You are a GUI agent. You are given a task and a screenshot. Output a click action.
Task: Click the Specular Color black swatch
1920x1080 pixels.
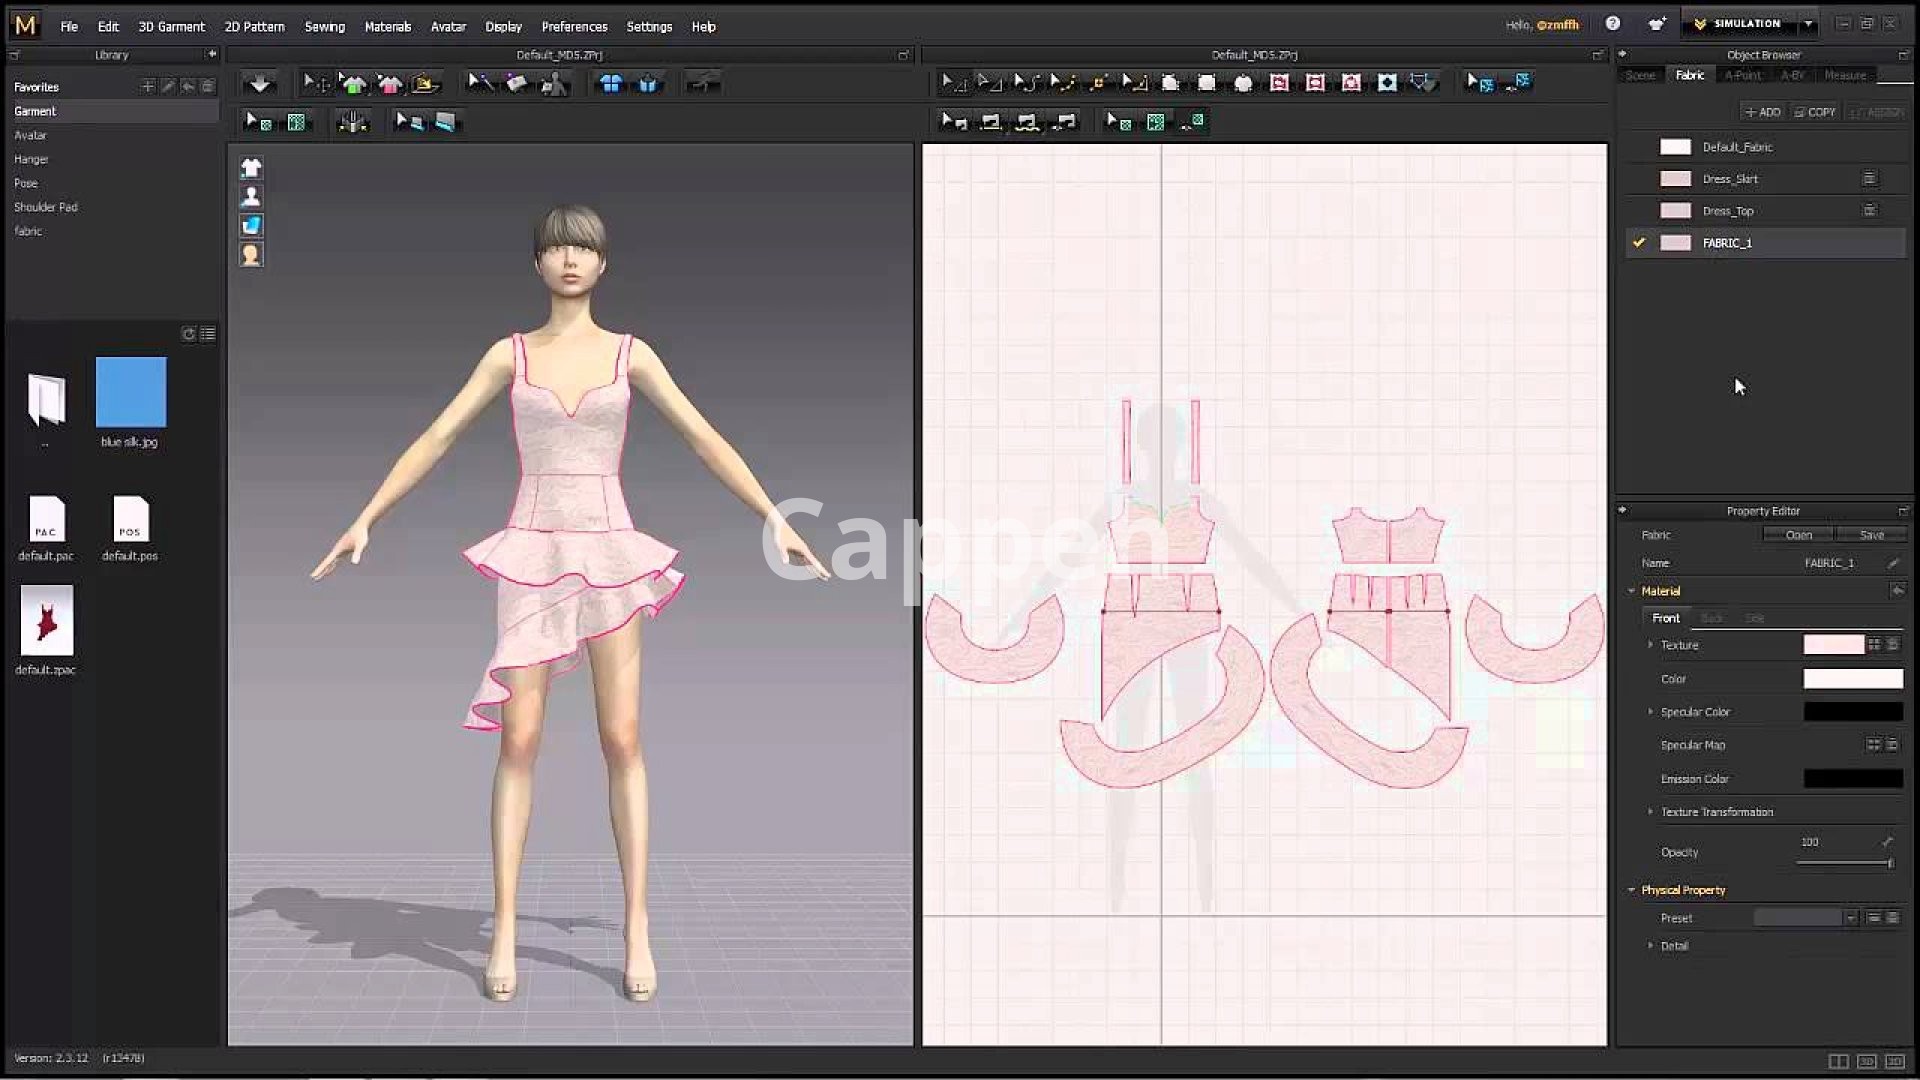[1852, 712]
